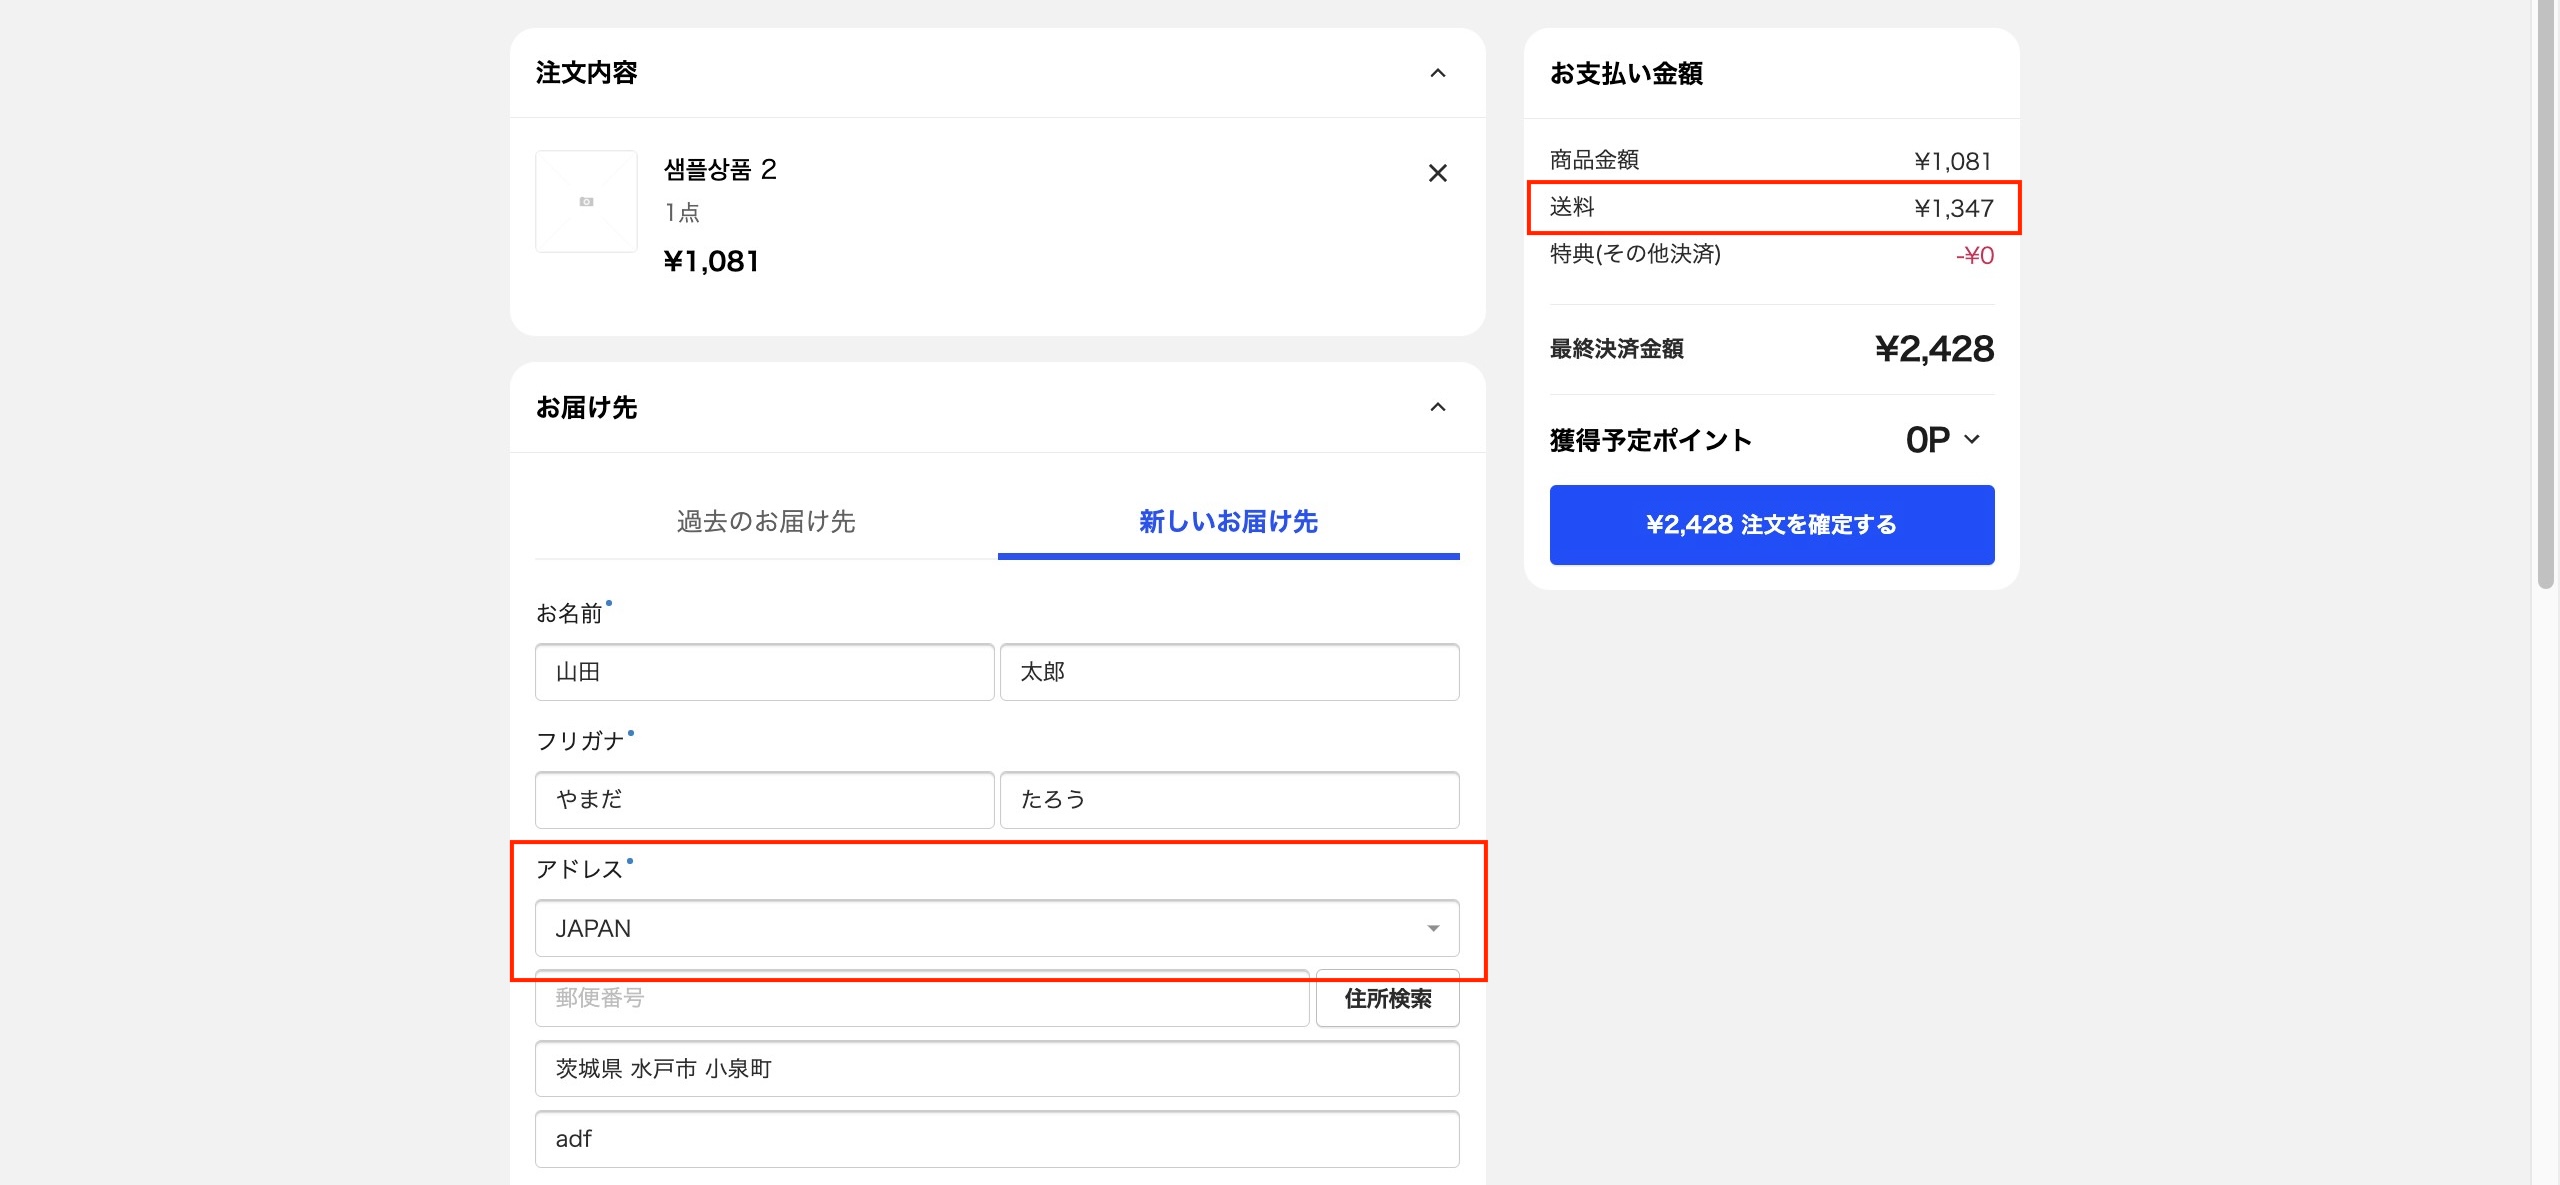Click the 送料 ¥1,347 value
The width and height of the screenshot is (2560, 1185).
[x=1953, y=208]
